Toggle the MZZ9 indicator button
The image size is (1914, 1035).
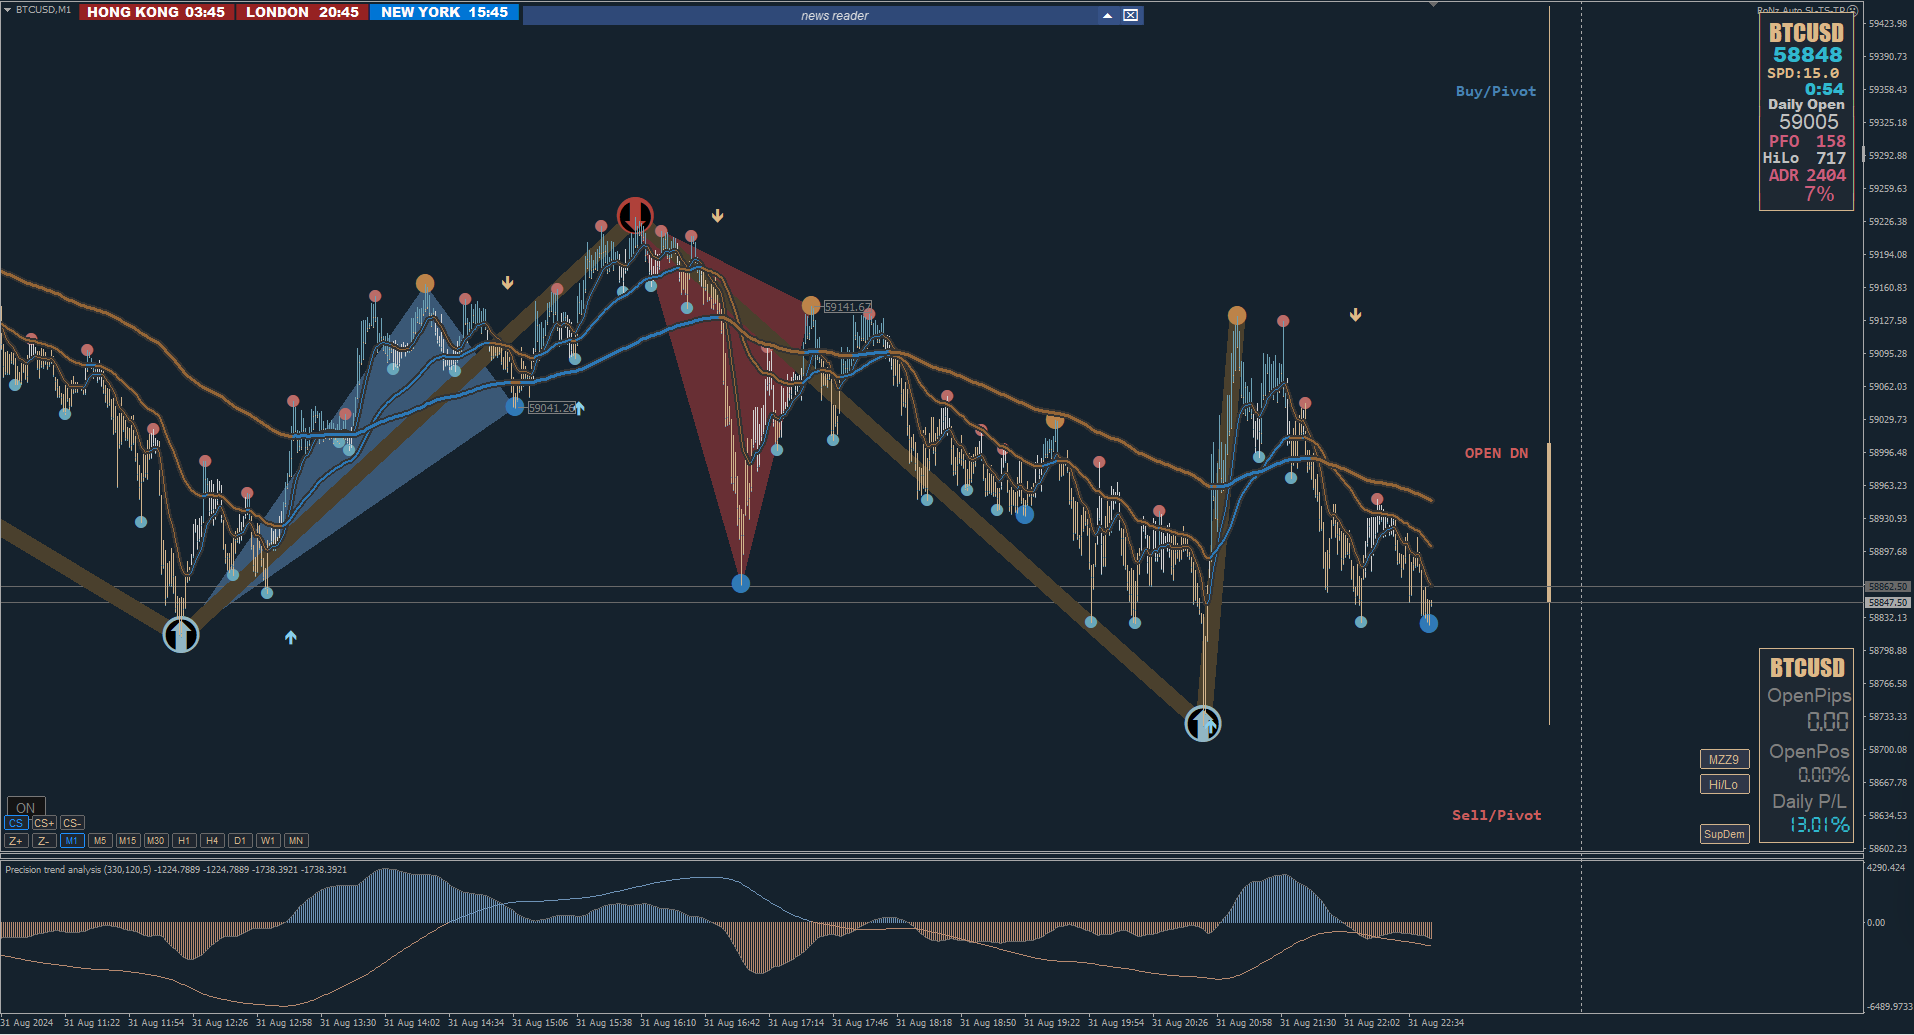pyautogui.click(x=1724, y=760)
